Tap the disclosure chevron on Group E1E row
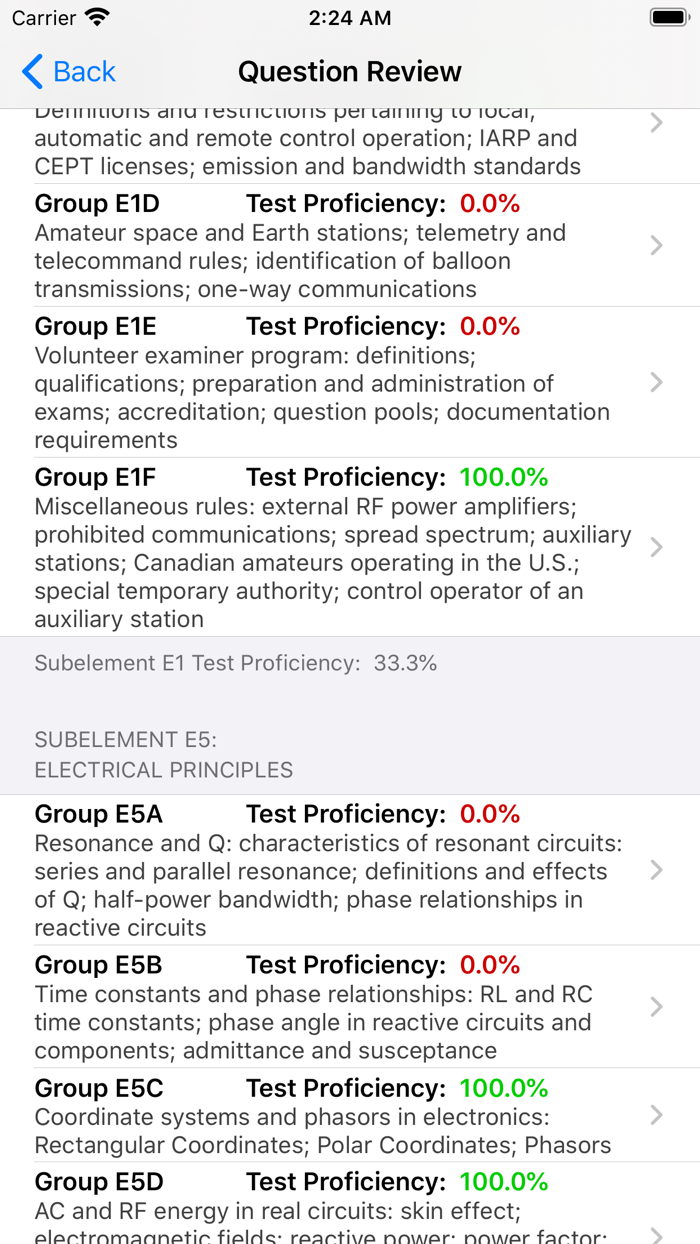Viewport: 700px width, 1244px height. (656, 381)
